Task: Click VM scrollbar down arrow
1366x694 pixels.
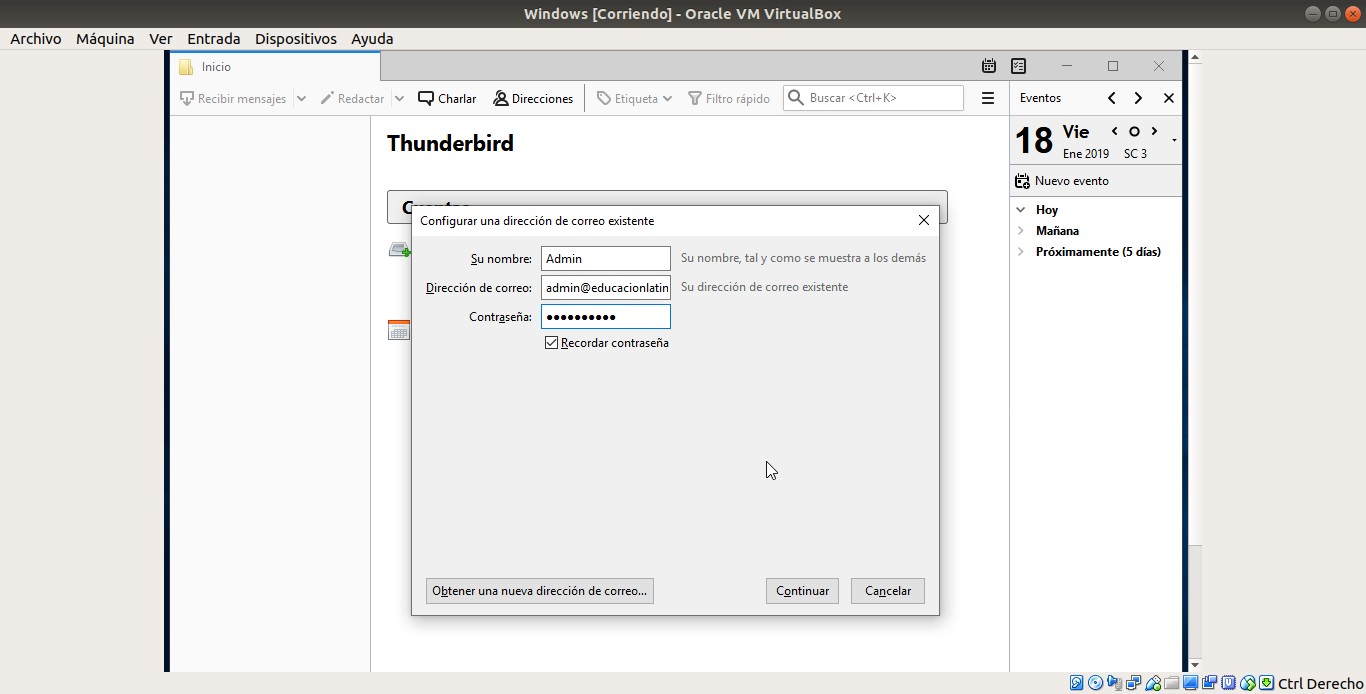Action: pos(1194,665)
